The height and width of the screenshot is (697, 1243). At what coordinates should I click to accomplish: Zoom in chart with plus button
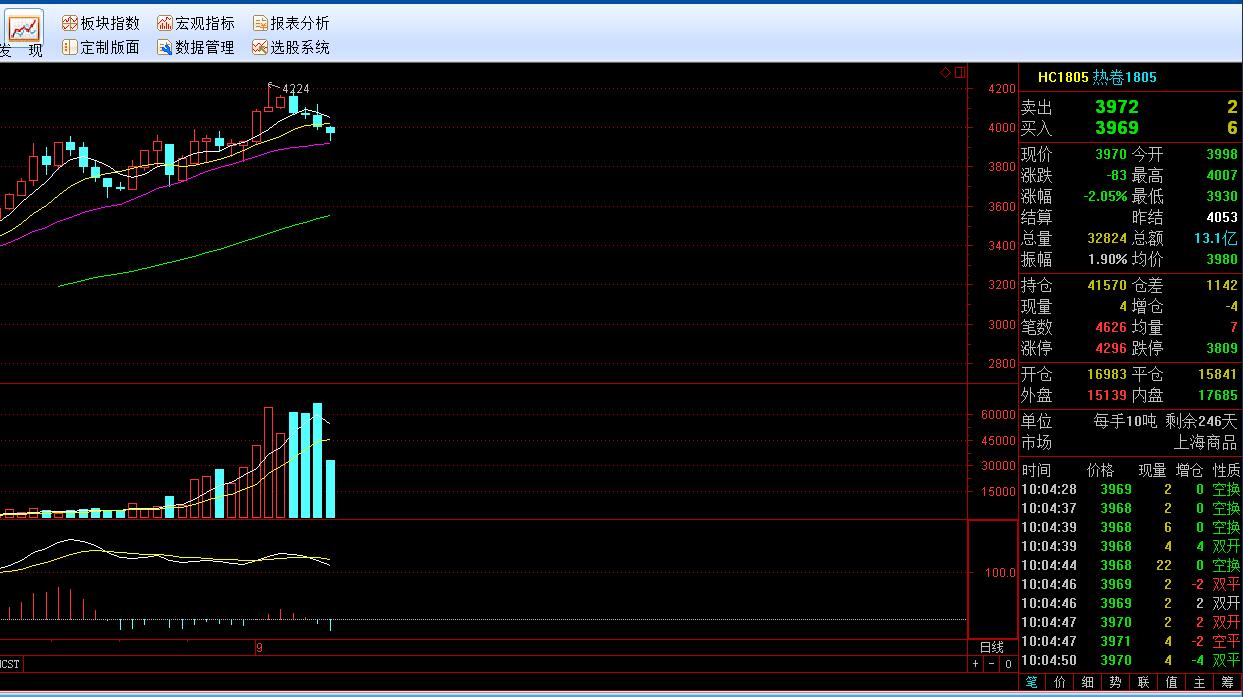coord(976,664)
